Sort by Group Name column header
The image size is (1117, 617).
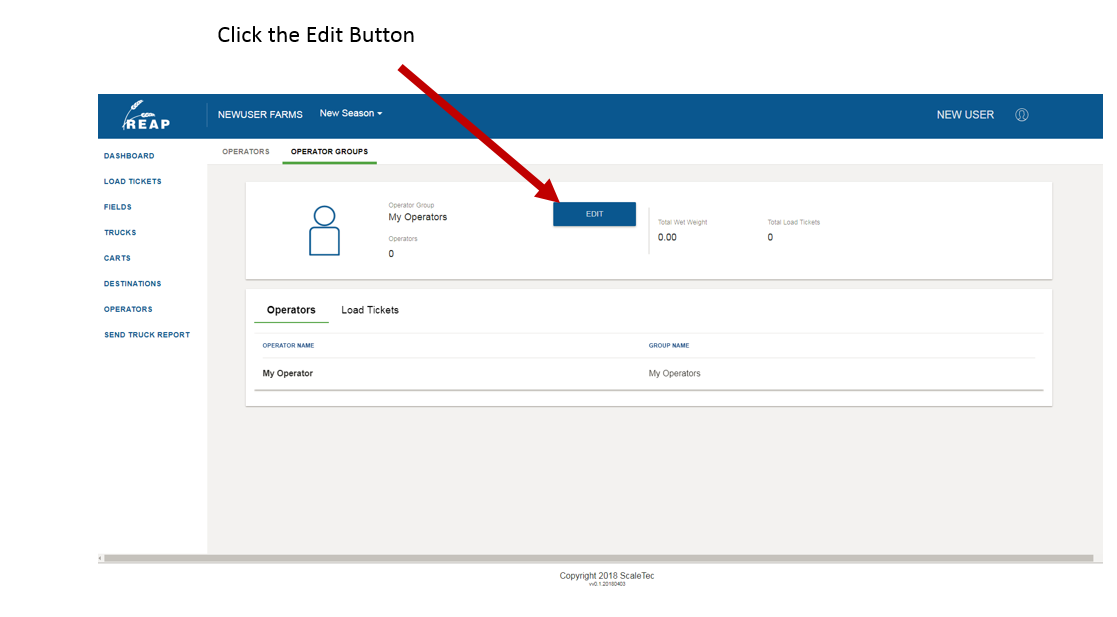coord(668,346)
